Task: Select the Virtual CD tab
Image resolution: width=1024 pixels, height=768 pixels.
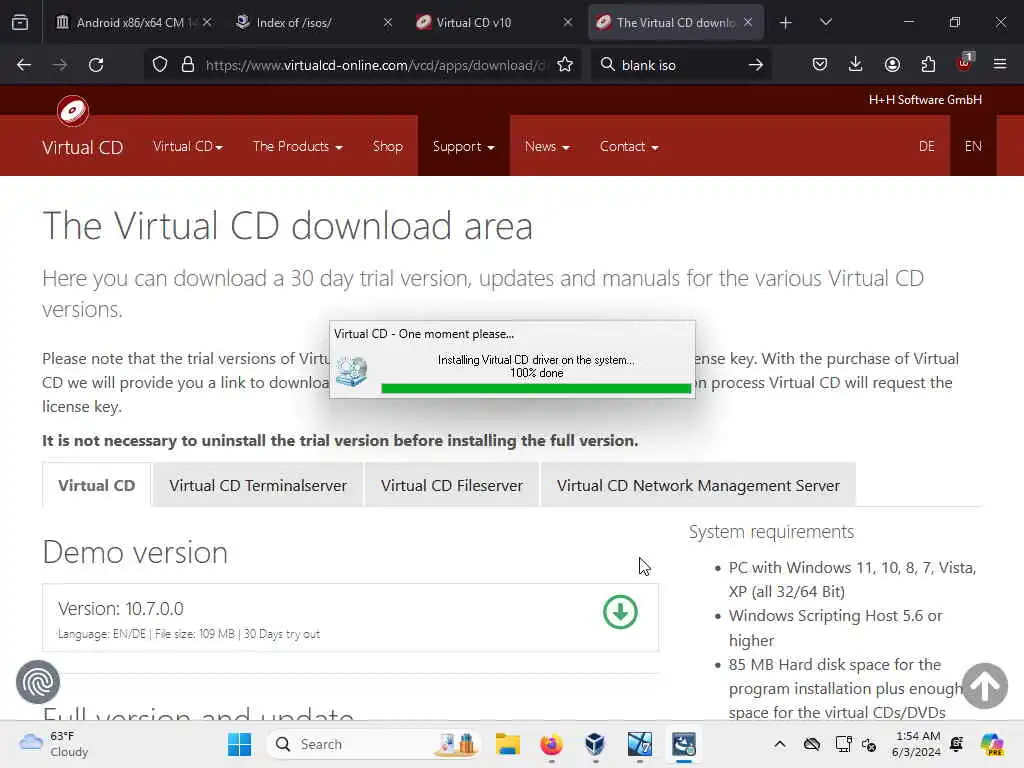Action: (97, 485)
